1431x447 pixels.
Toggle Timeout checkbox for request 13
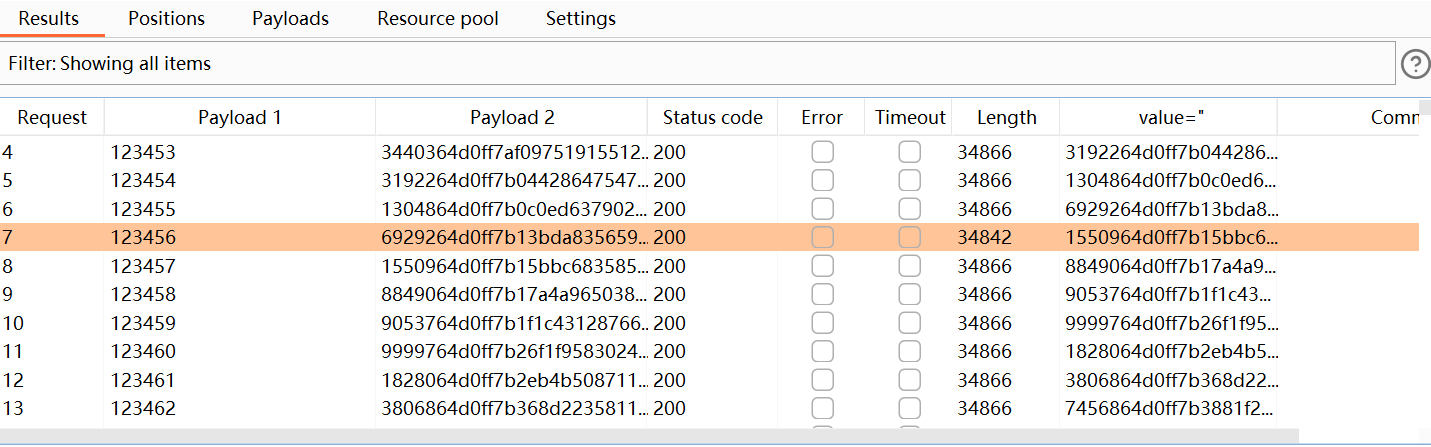[x=909, y=408]
